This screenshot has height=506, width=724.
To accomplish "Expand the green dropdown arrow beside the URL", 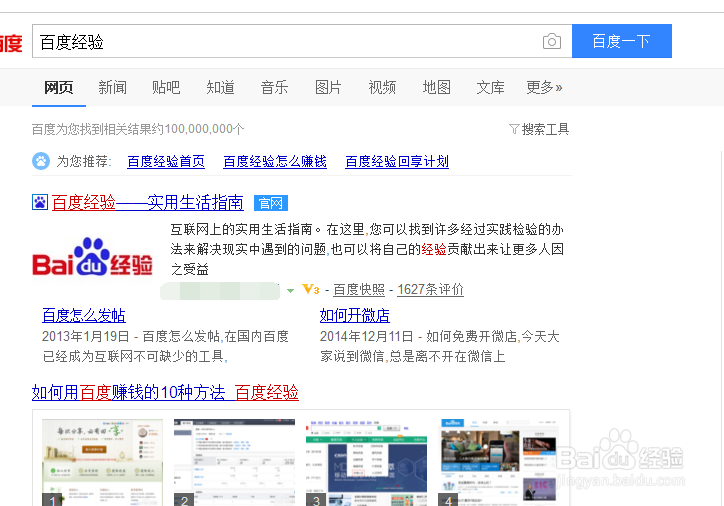I will coord(290,291).
